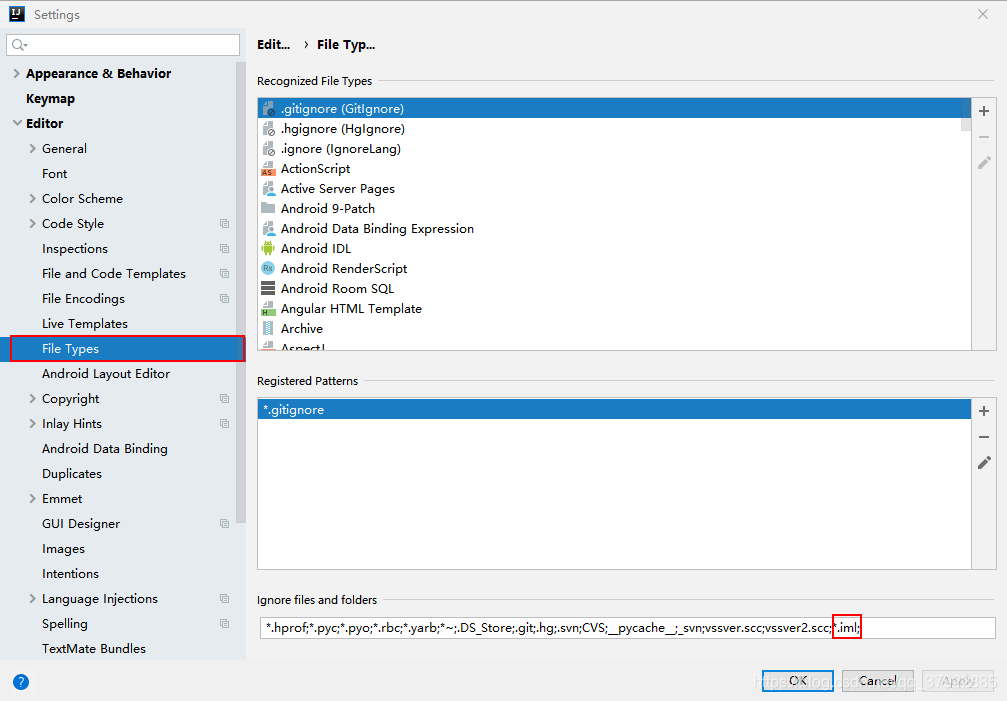Click the Android RenderScript file type icon

(268, 268)
